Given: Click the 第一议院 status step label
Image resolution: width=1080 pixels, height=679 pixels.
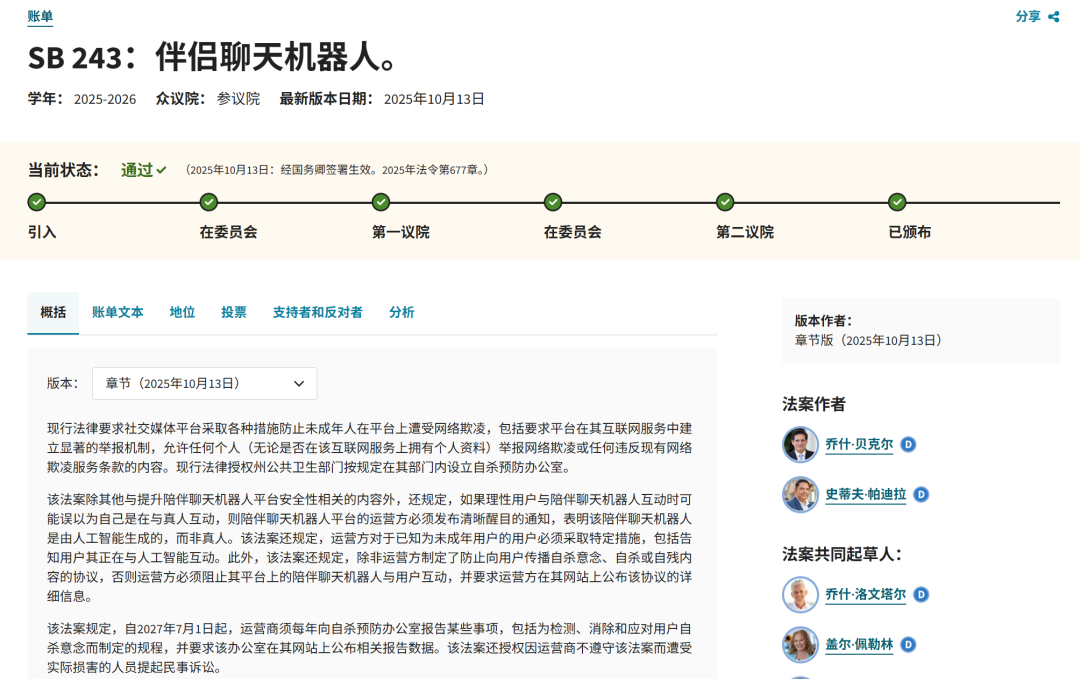Looking at the screenshot, I should coord(401,232).
